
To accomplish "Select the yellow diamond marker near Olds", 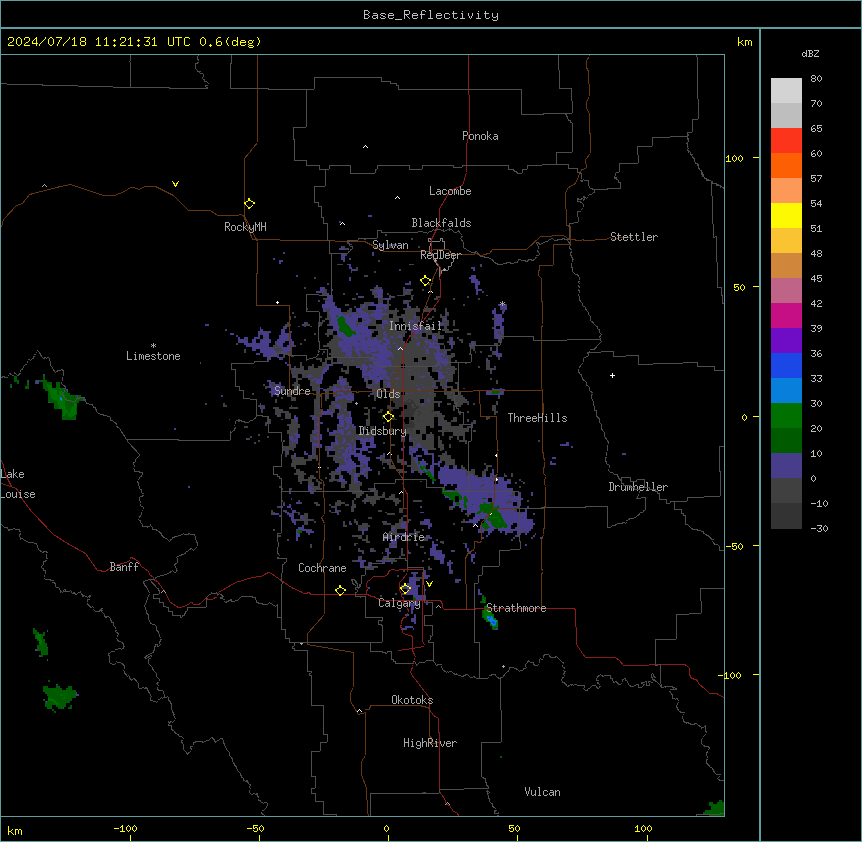I will [x=388, y=416].
